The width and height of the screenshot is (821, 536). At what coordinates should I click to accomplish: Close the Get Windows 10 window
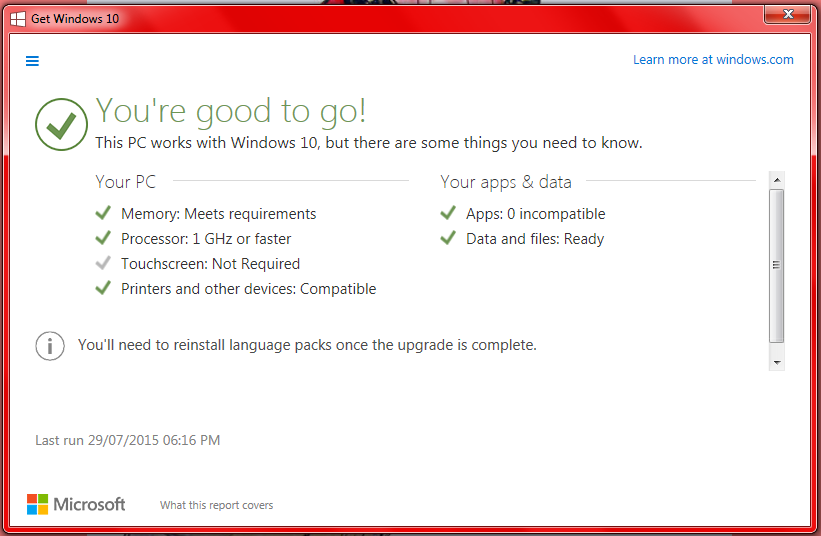787,14
